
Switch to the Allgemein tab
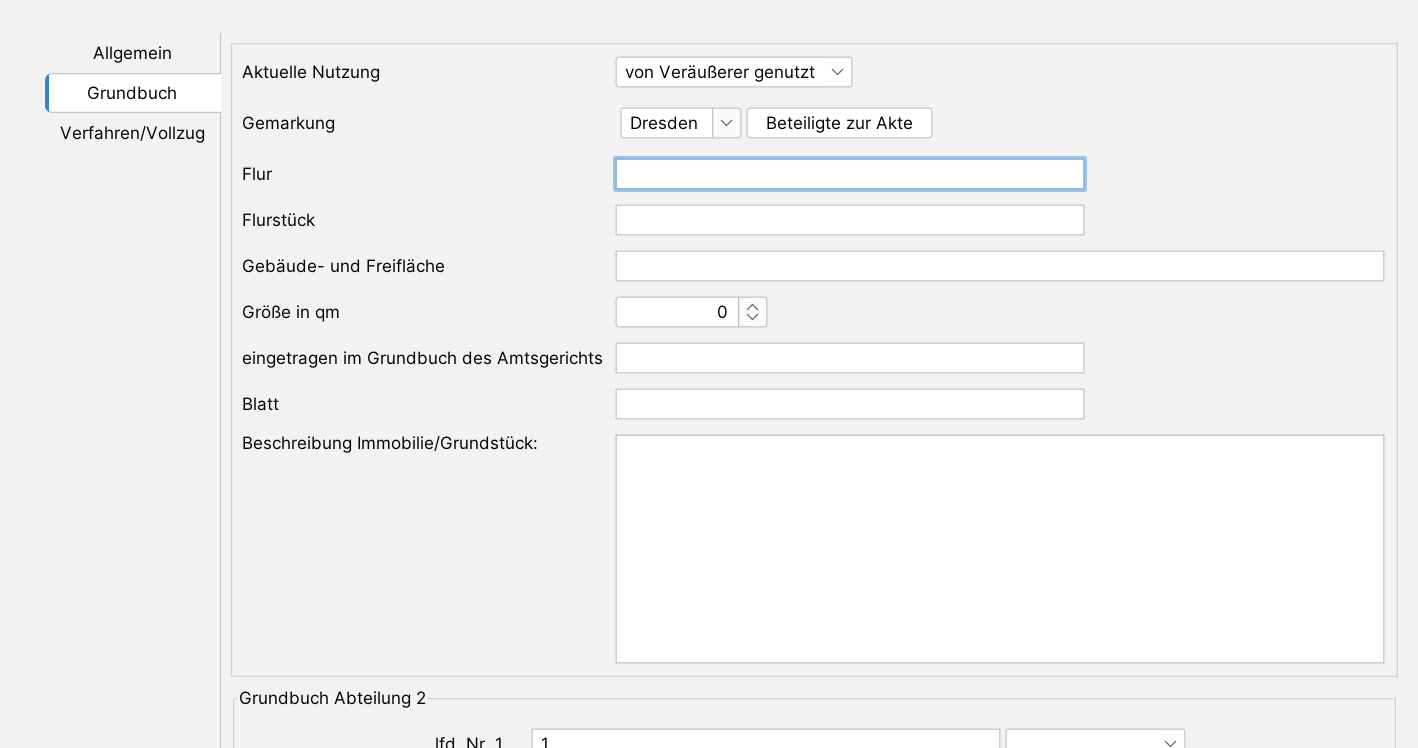(132, 53)
